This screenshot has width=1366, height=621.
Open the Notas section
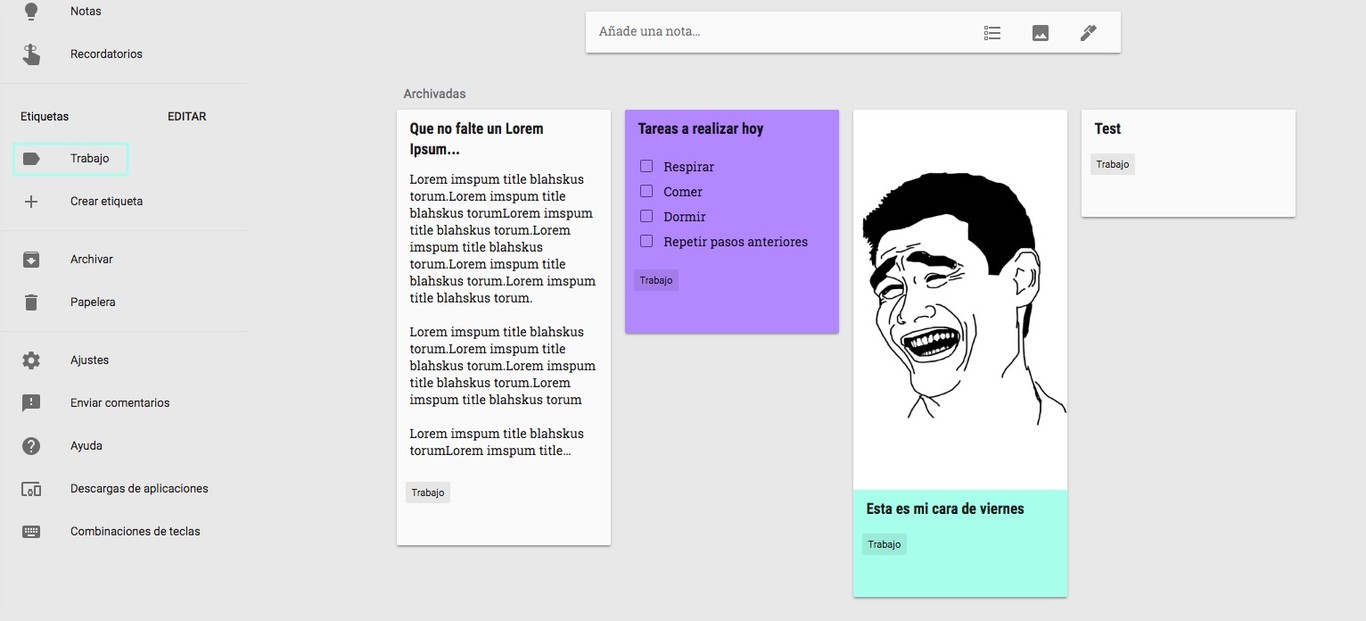point(86,11)
